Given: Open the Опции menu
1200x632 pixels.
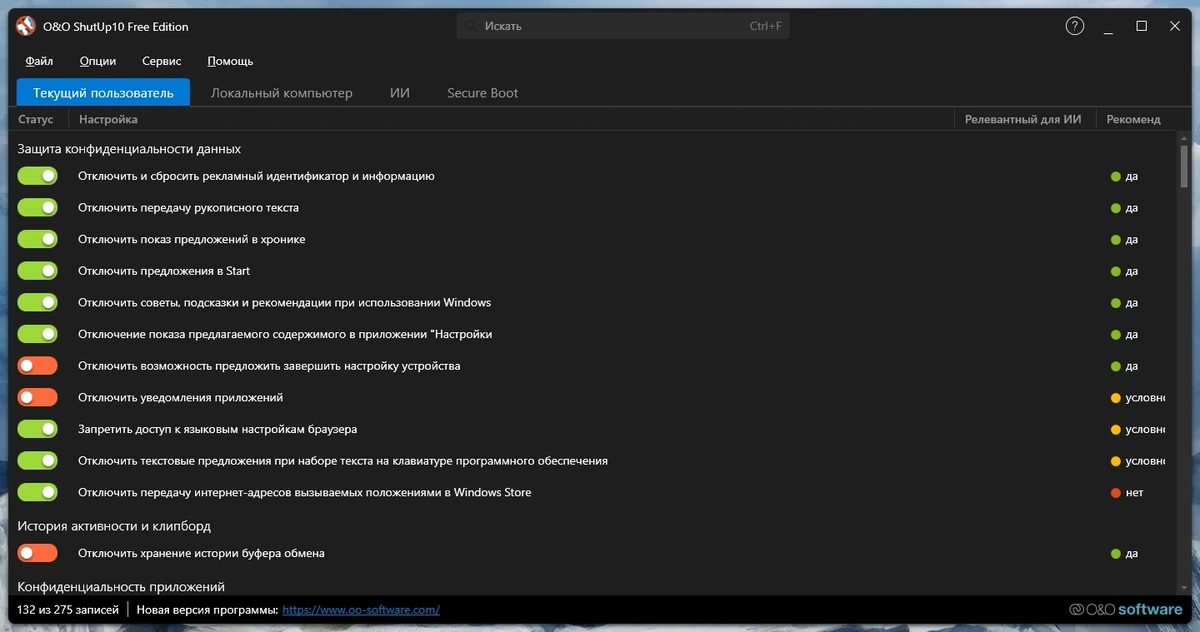Looking at the screenshot, I should click(98, 61).
